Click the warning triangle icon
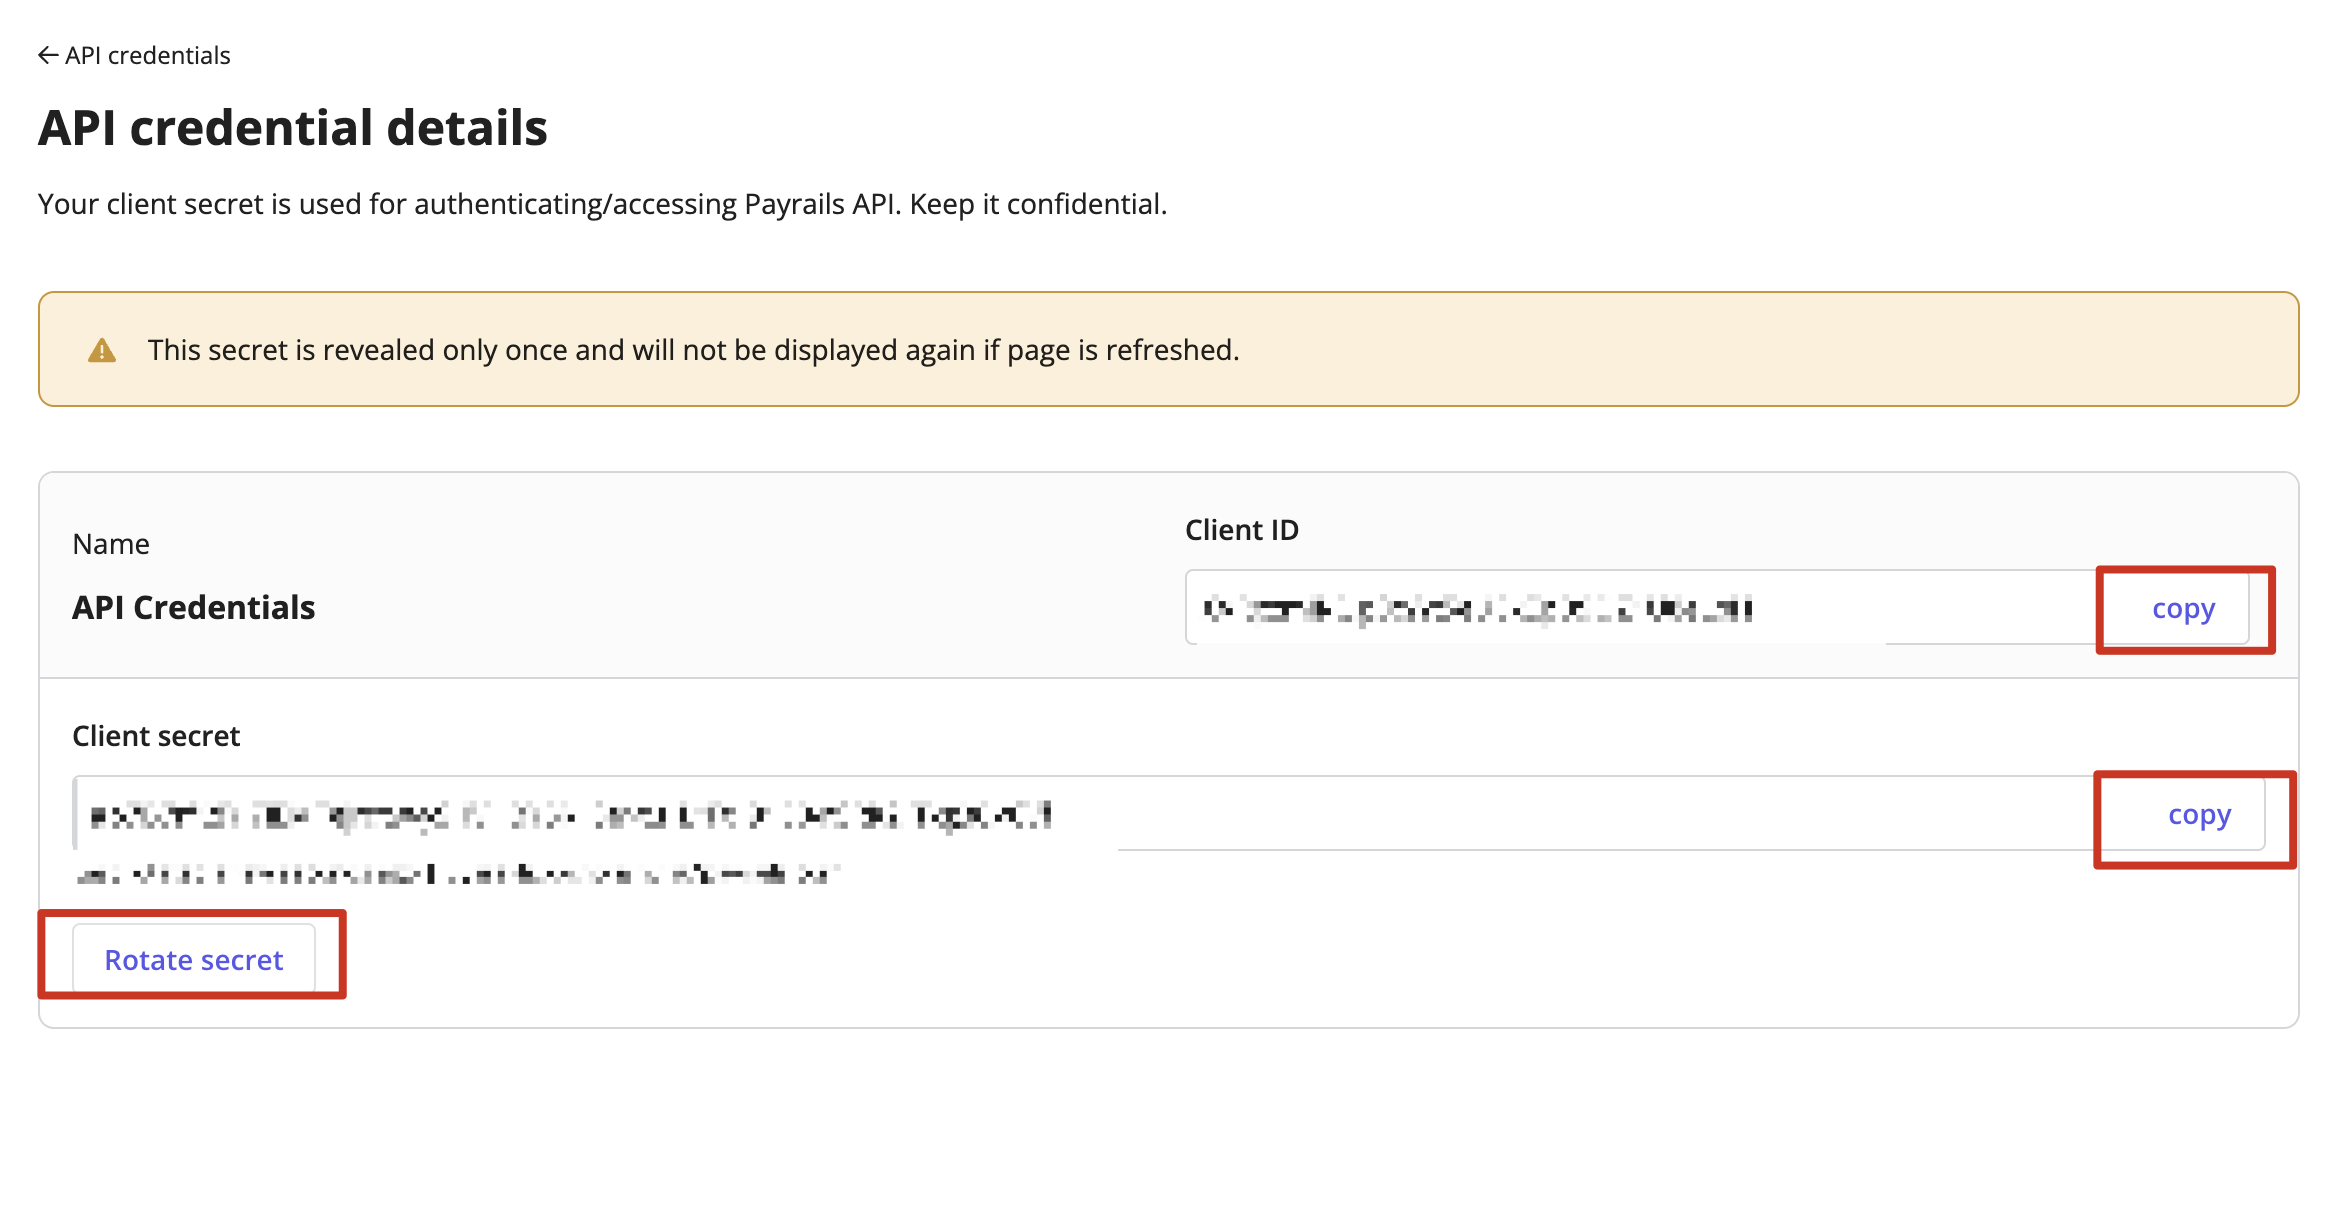Image resolution: width=2342 pixels, height=1222 pixels. (x=102, y=350)
